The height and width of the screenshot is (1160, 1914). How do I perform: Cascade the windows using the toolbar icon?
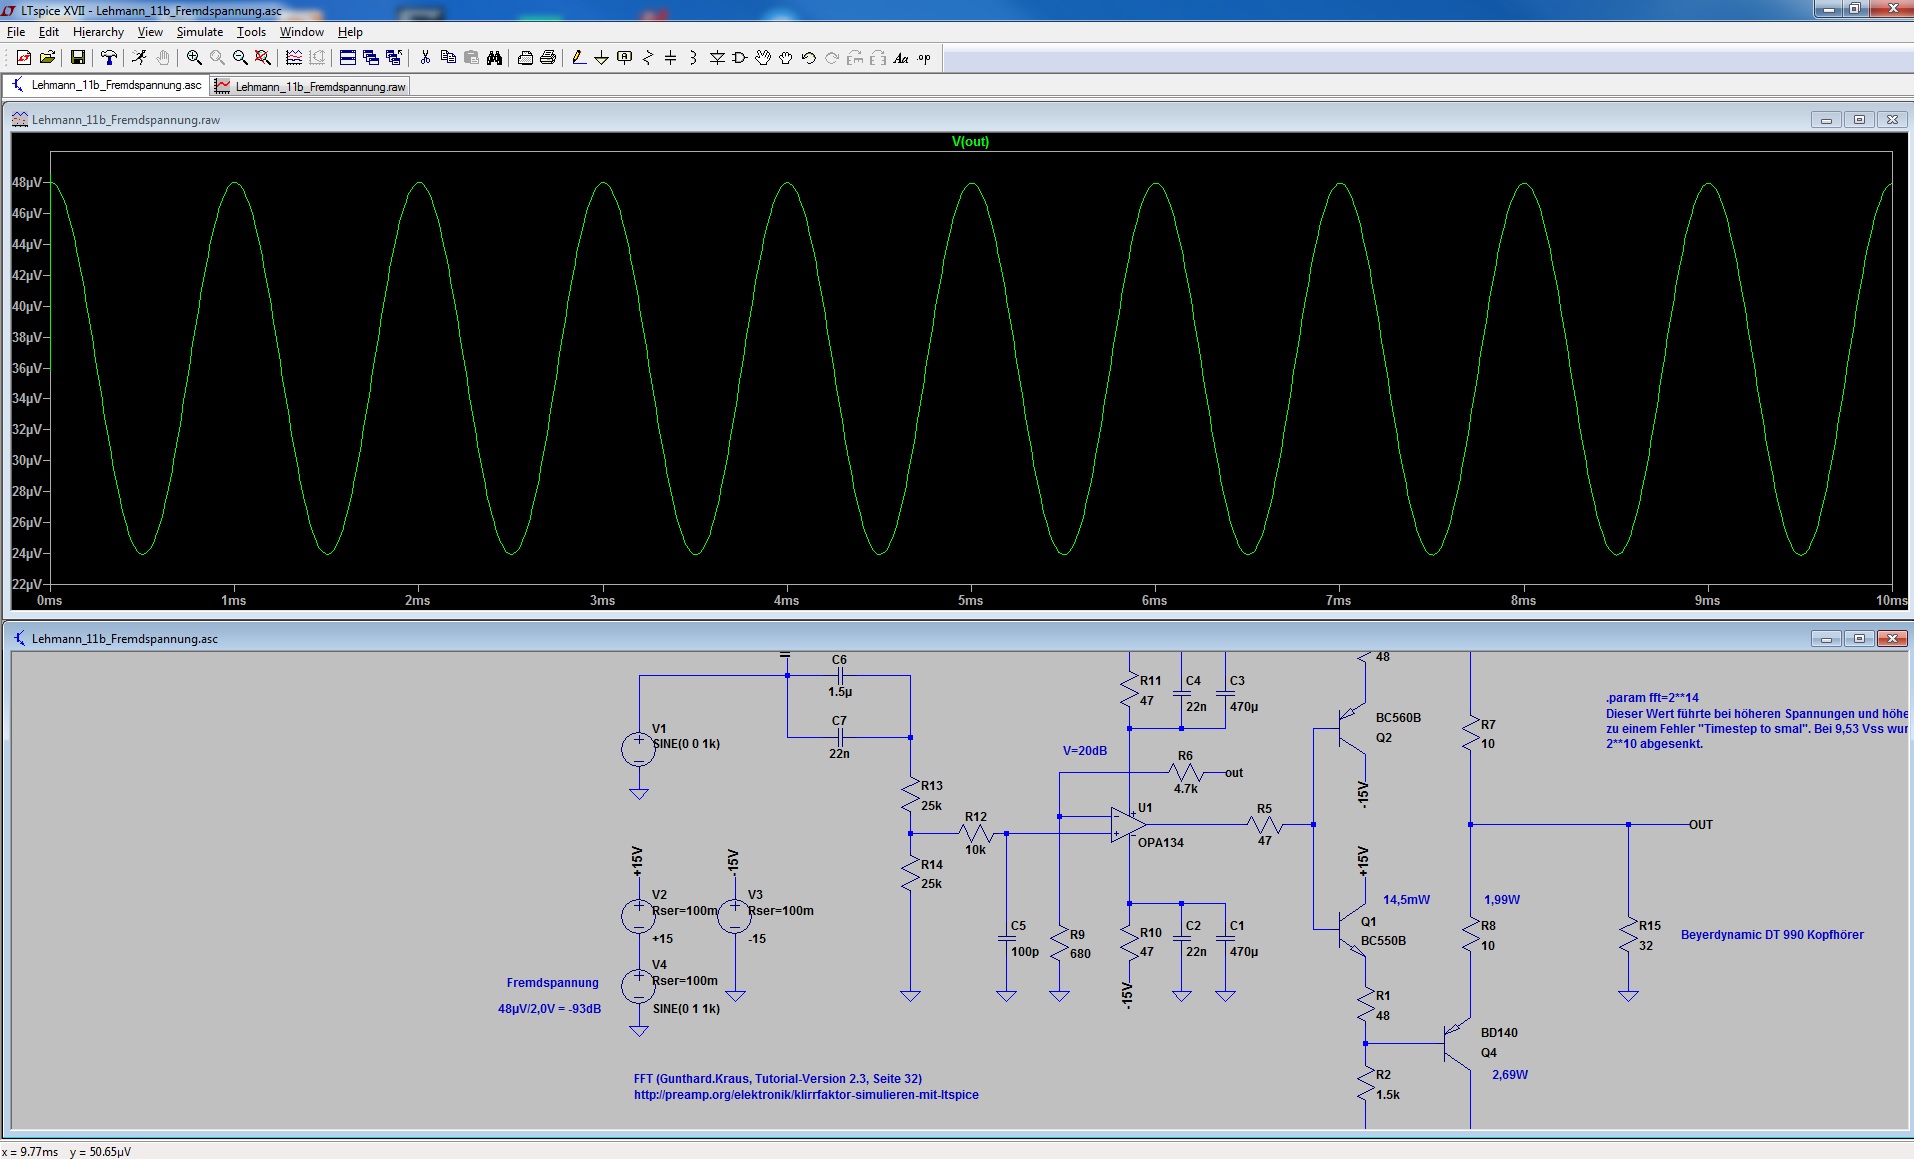[x=371, y=58]
